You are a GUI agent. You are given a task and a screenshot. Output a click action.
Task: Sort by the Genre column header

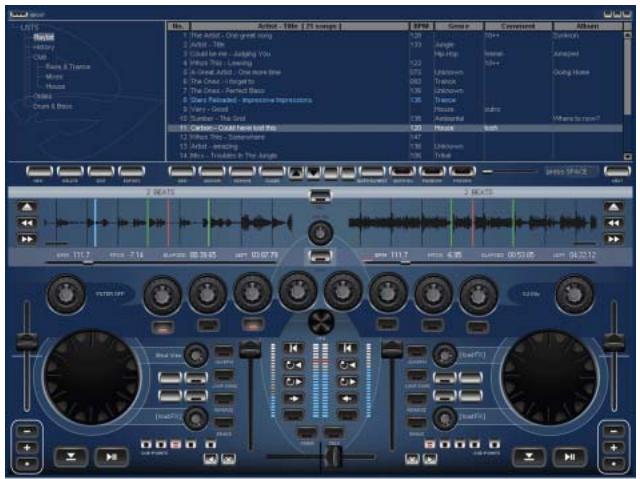click(458, 26)
